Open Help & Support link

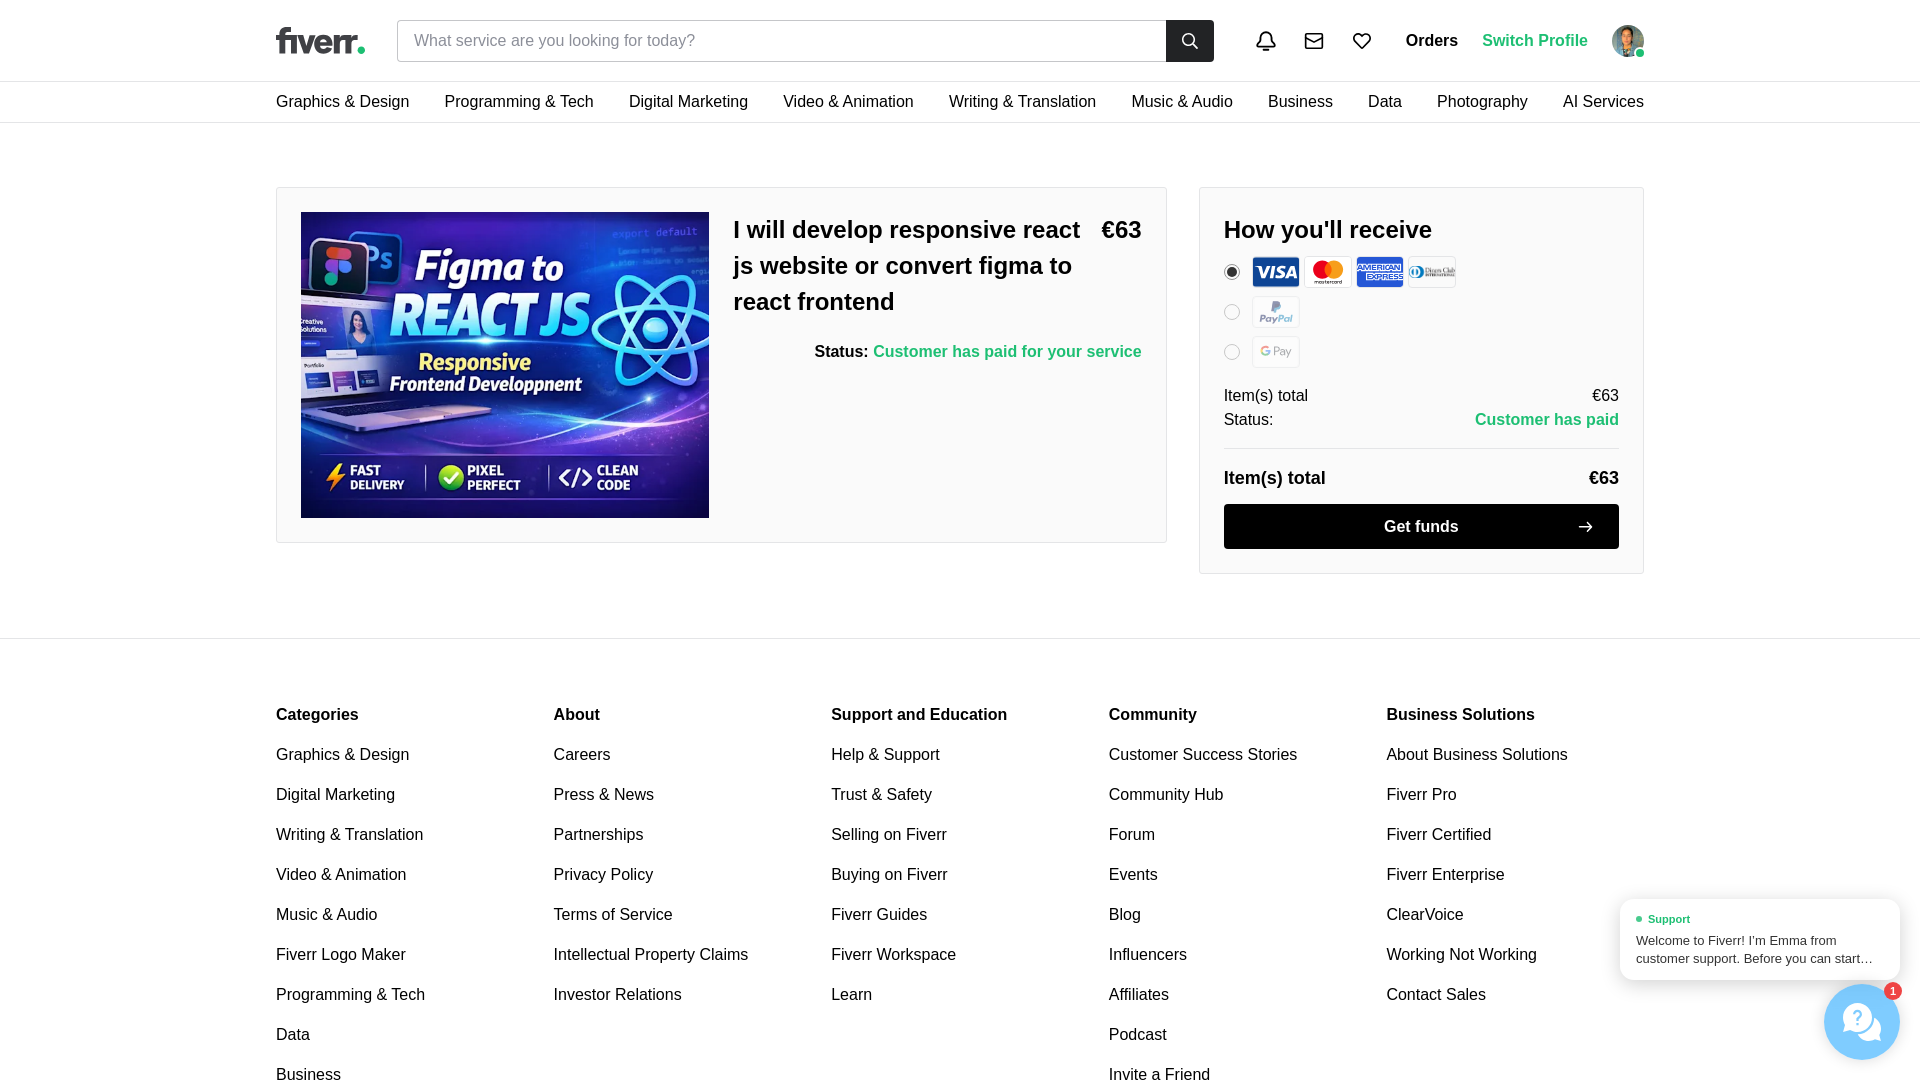(884, 755)
